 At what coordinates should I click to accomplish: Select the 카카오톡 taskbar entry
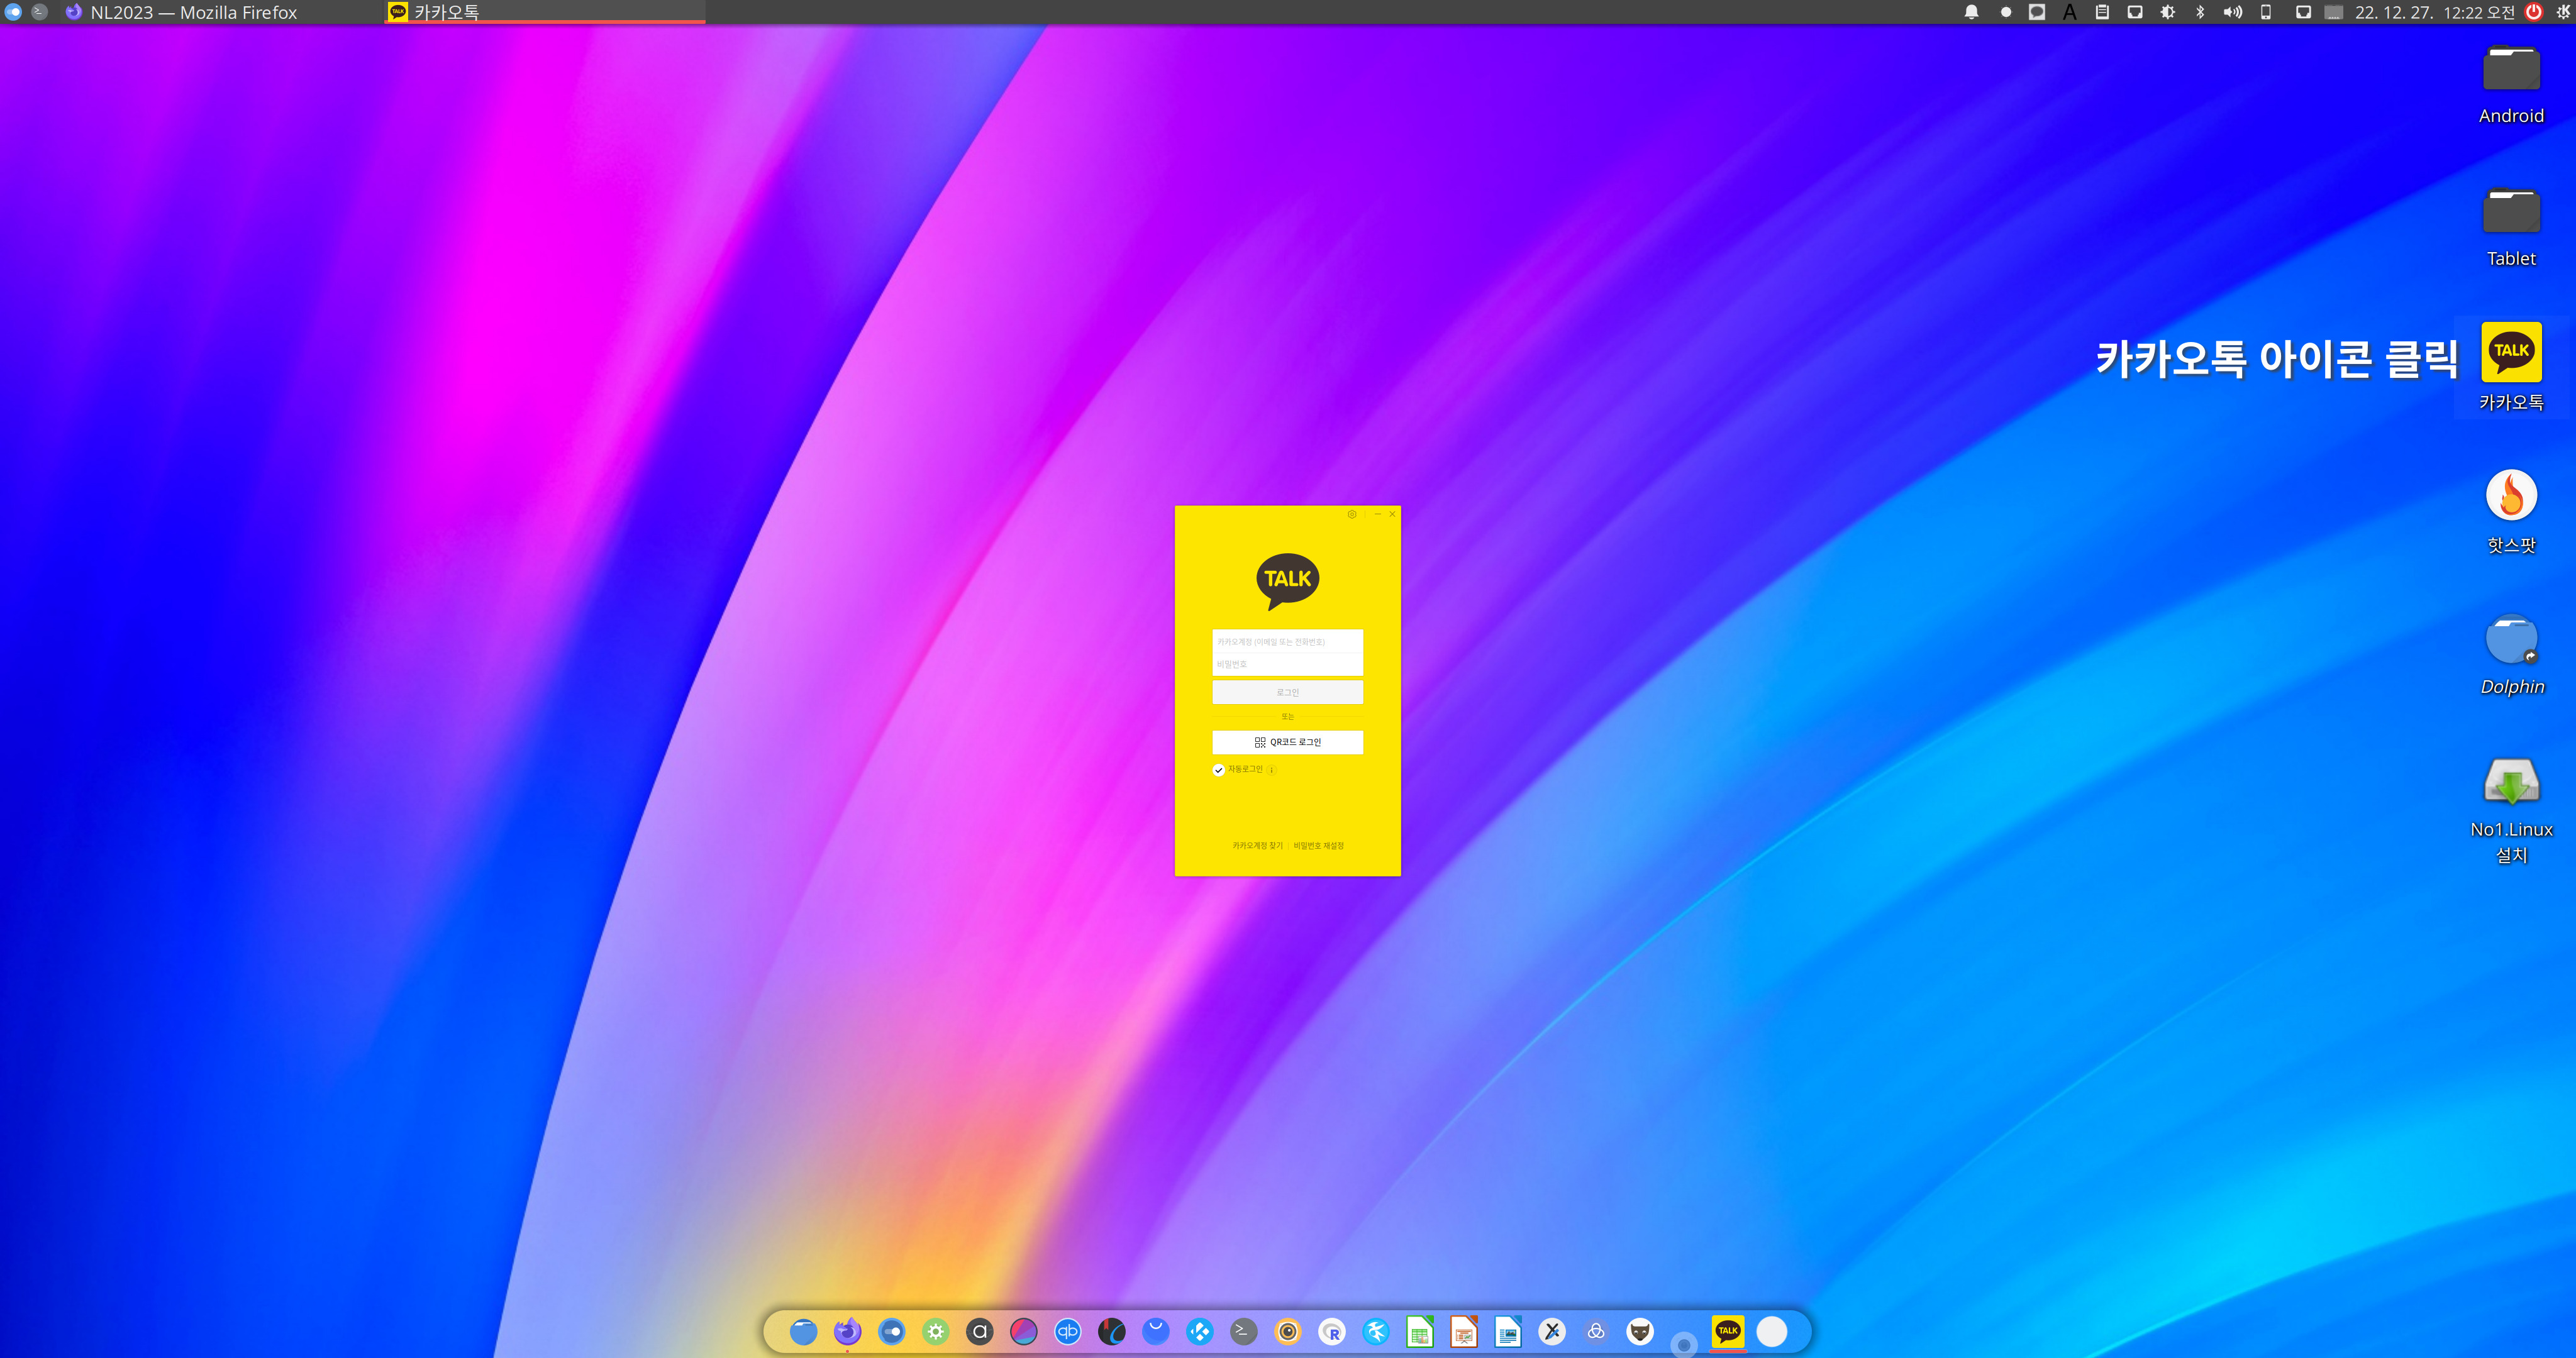point(545,12)
